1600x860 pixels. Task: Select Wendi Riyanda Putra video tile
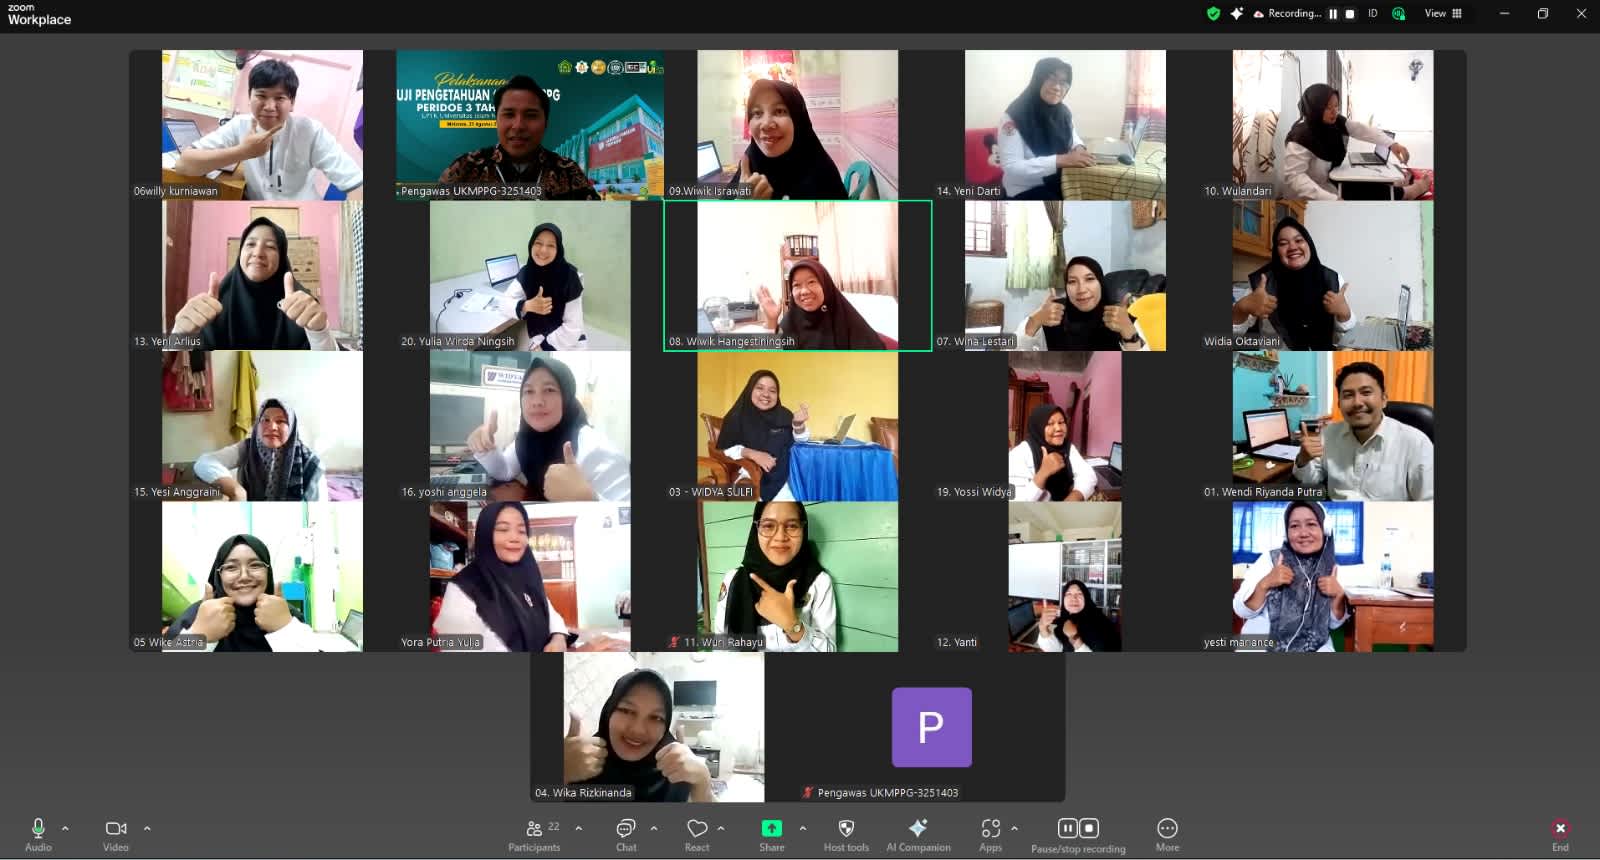tap(1332, 426)
